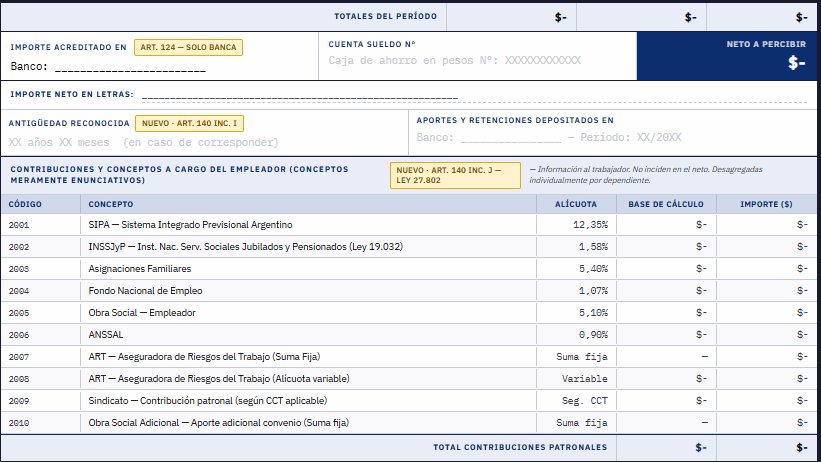Click the BASE DE CÁLCULO column header
Screen dimensions: 821x462
pos(665,204)
